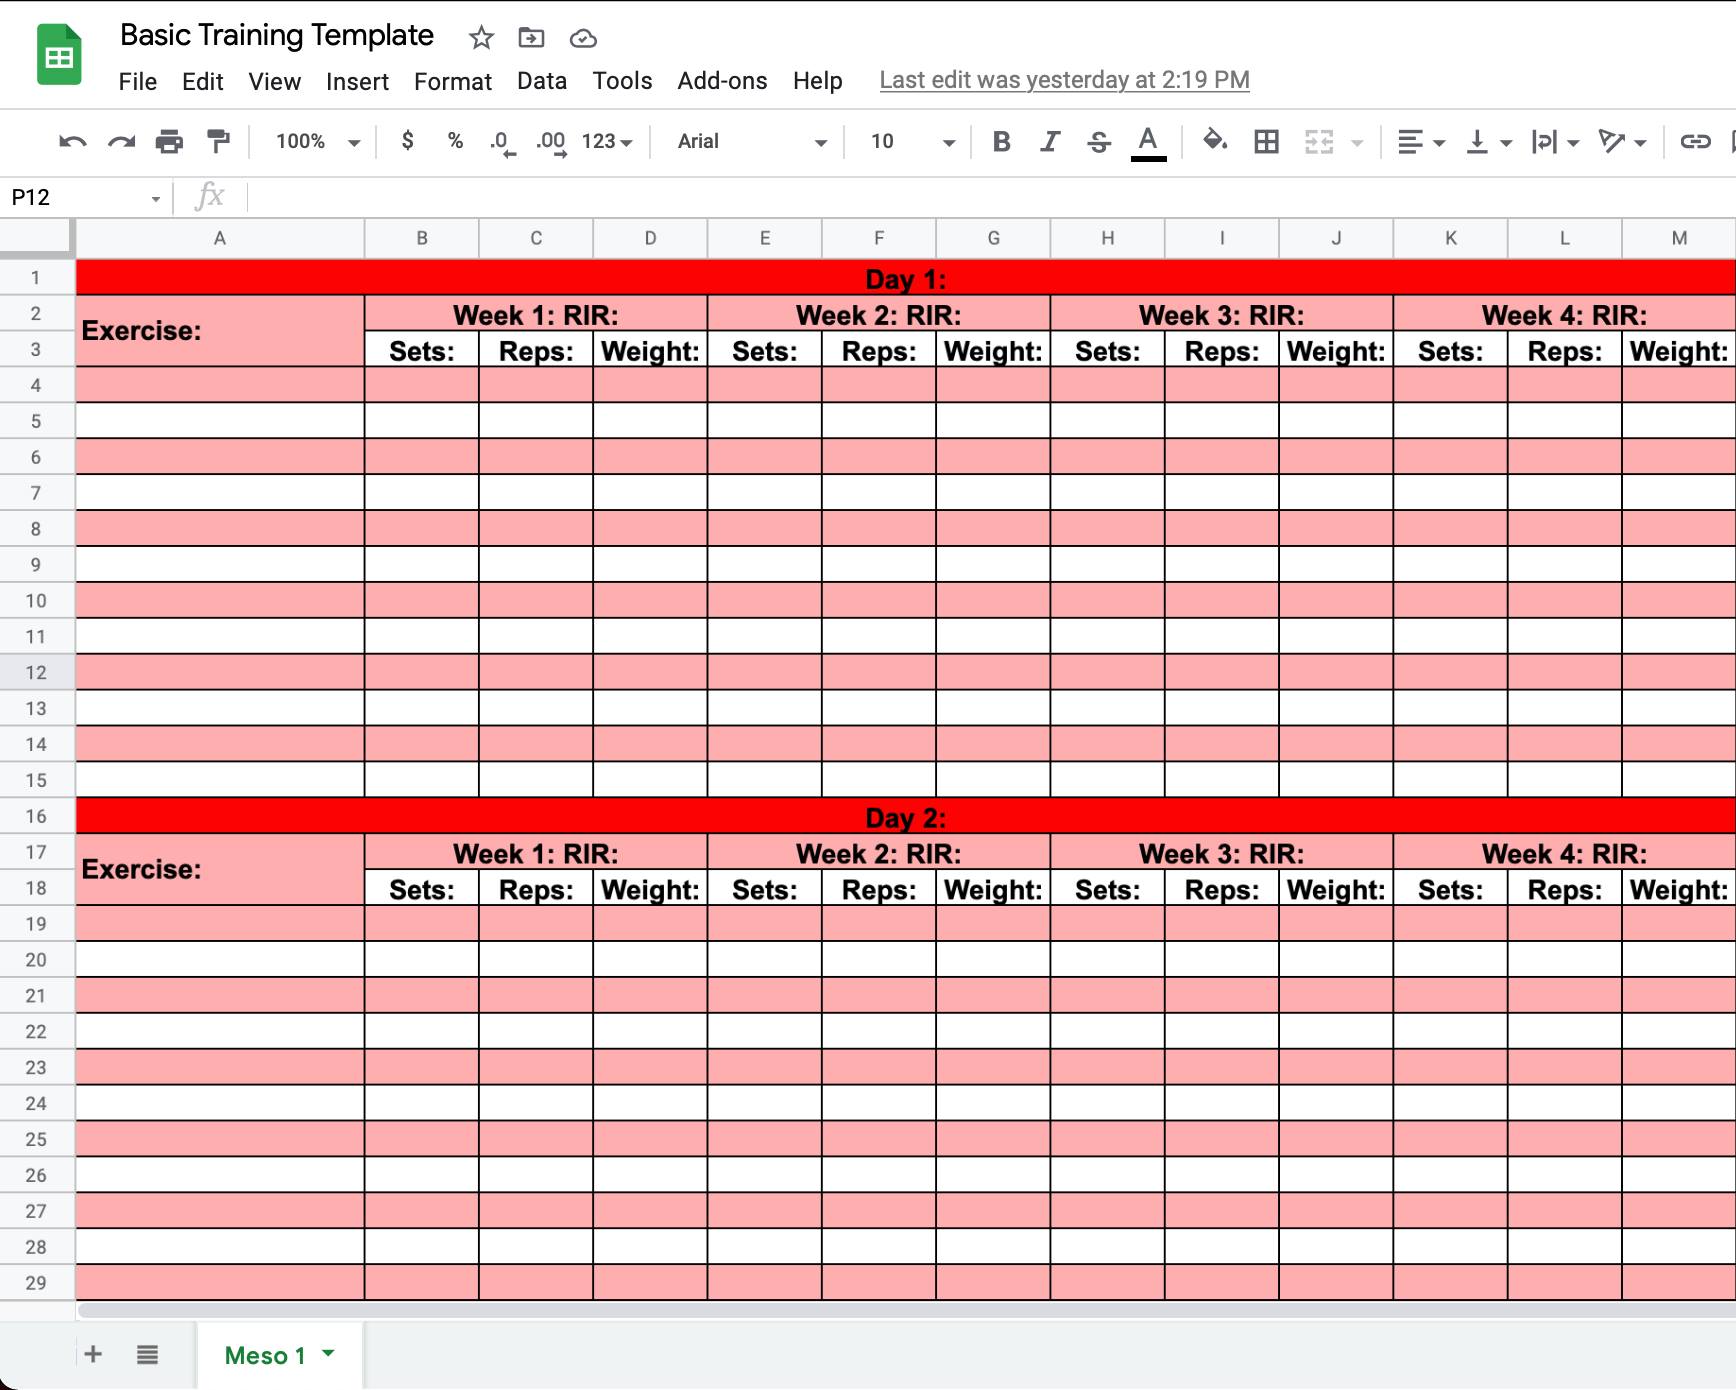Open the View menu

(274, 81)
